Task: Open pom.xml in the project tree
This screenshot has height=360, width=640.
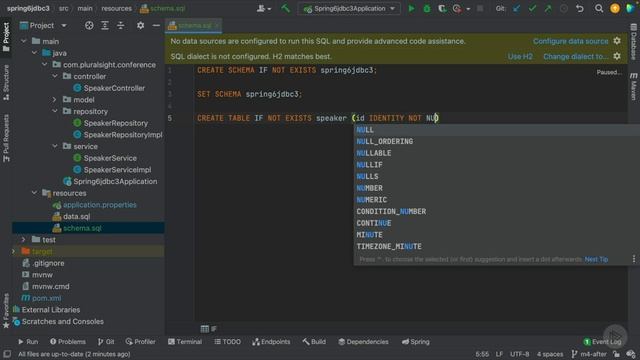Action: pos(47,298)
